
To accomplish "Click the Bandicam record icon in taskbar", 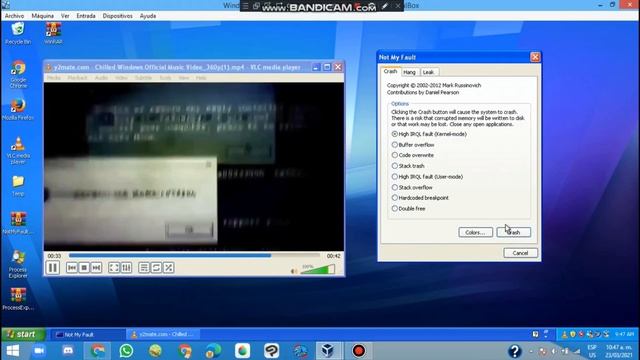I will click(x=358, y=351).
